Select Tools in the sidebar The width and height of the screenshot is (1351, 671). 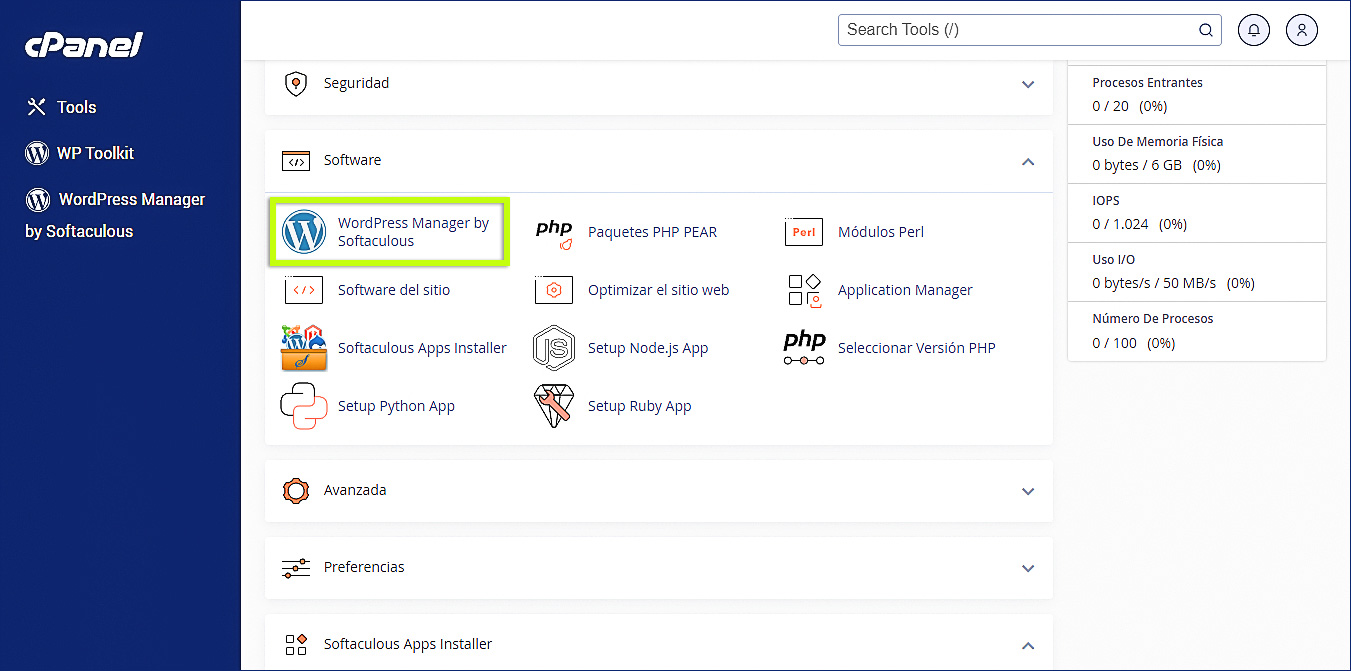pyautogui.click(x=76, y=107)
